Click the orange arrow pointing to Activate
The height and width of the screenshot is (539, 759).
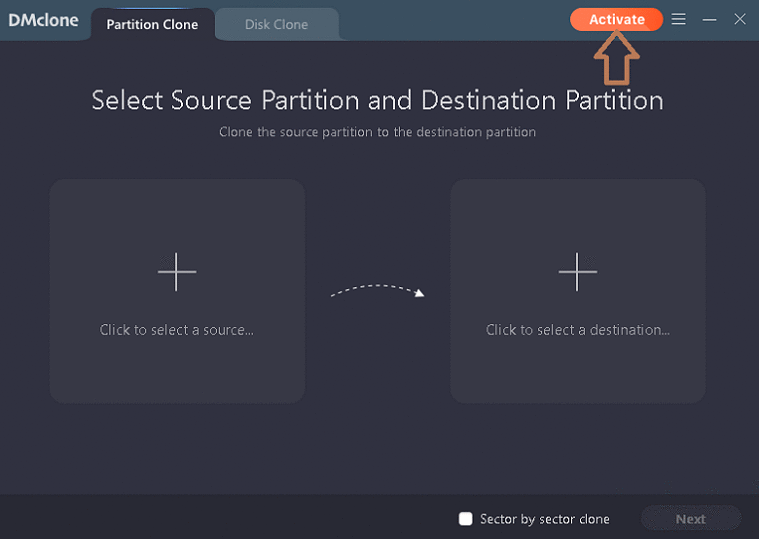click(x=617, y=58)
